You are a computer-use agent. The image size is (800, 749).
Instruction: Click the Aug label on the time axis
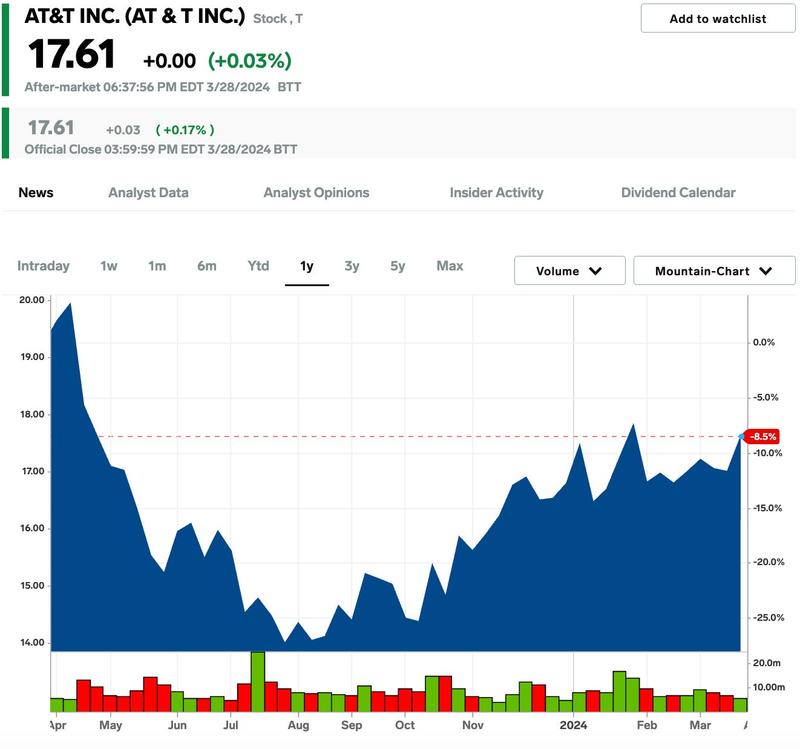pyautogui.click(x=298, y=725)
